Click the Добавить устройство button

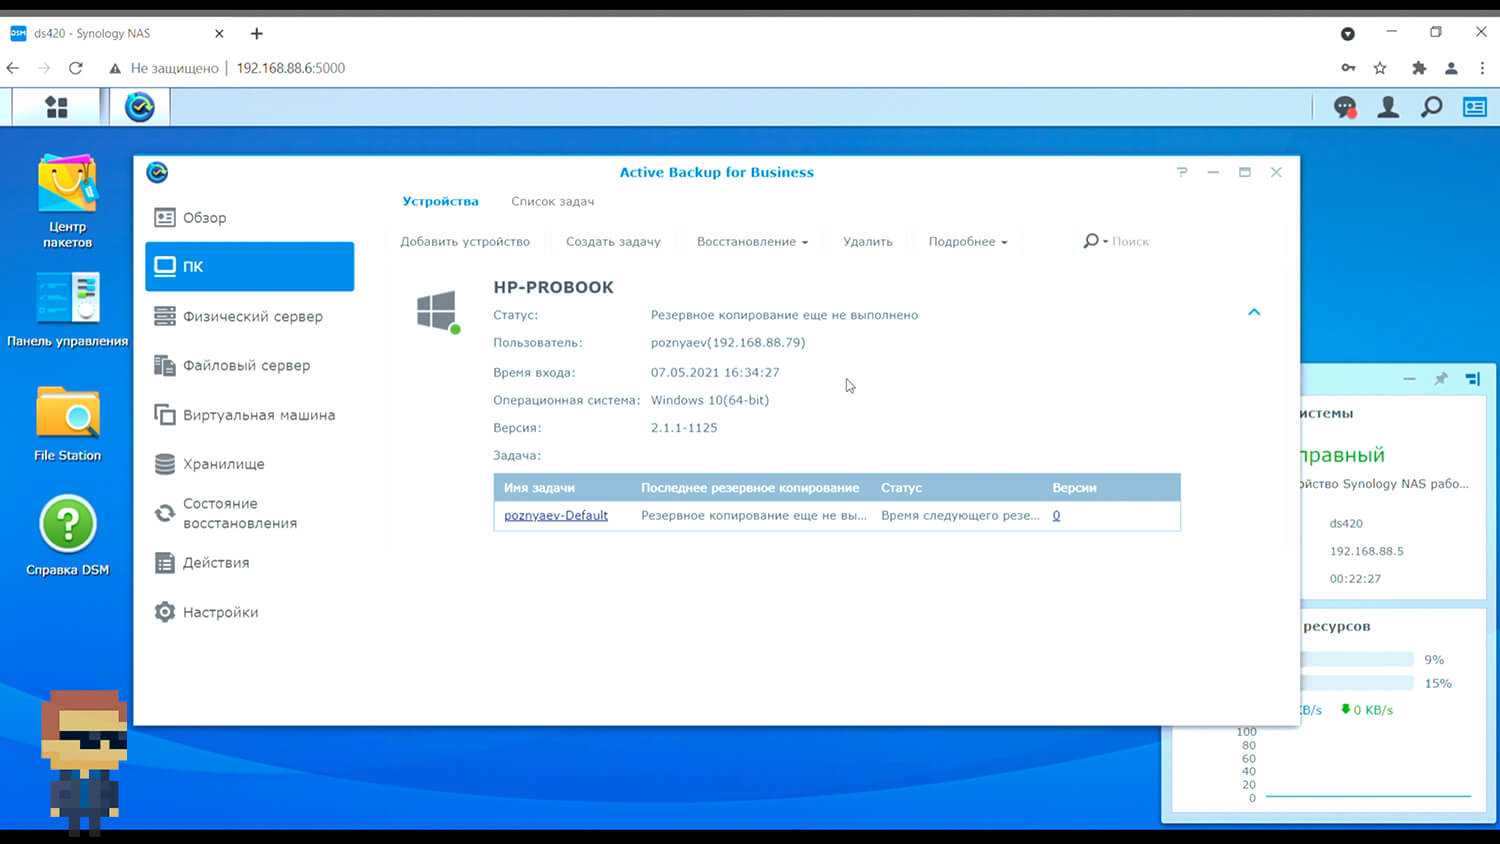pyautogui.click(x=465, y=242)
